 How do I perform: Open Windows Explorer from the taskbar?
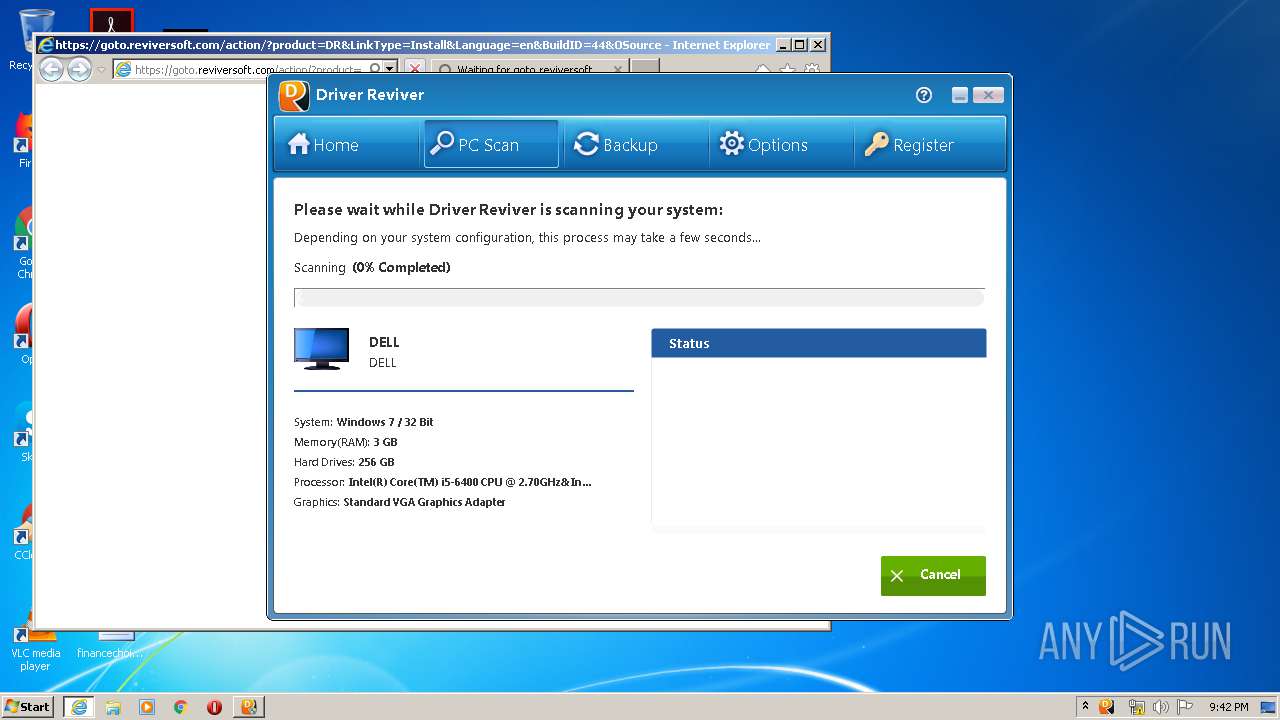[113, 706]
